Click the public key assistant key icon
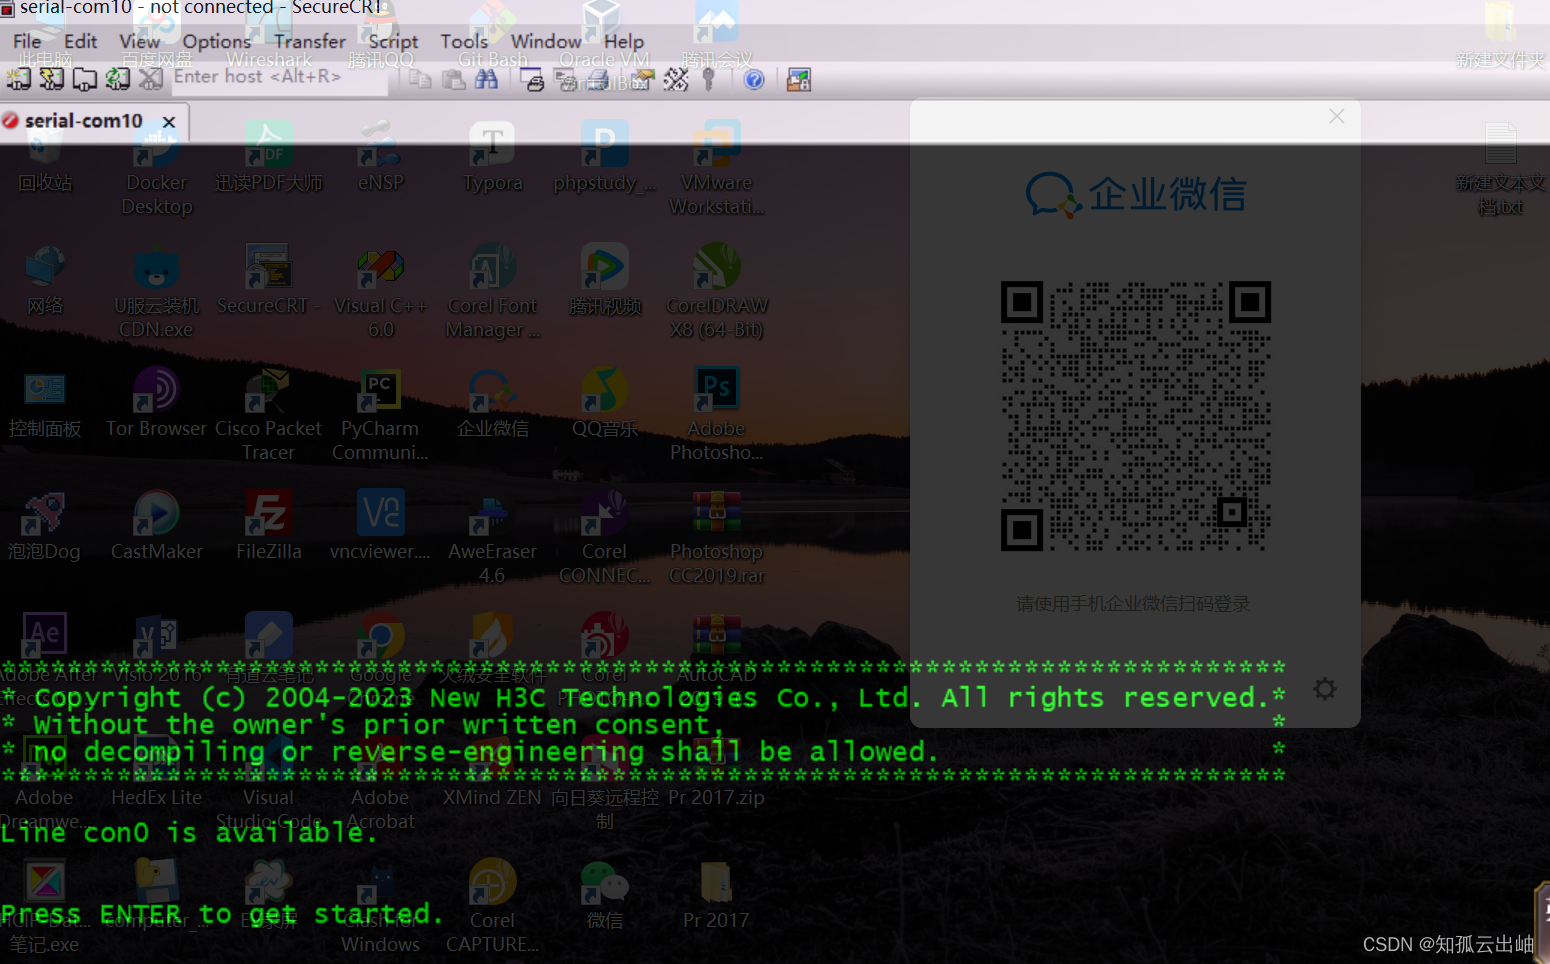 click(709, 79)
